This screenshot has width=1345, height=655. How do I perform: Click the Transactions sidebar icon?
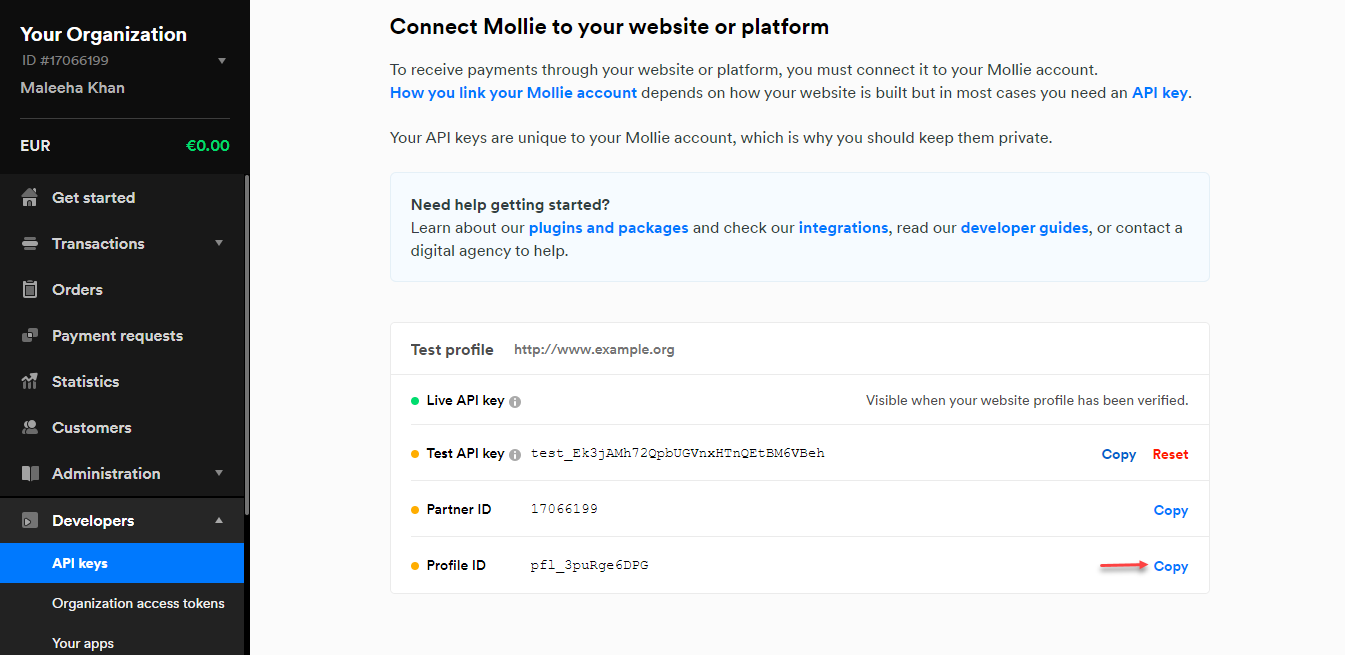pos(30,243)
